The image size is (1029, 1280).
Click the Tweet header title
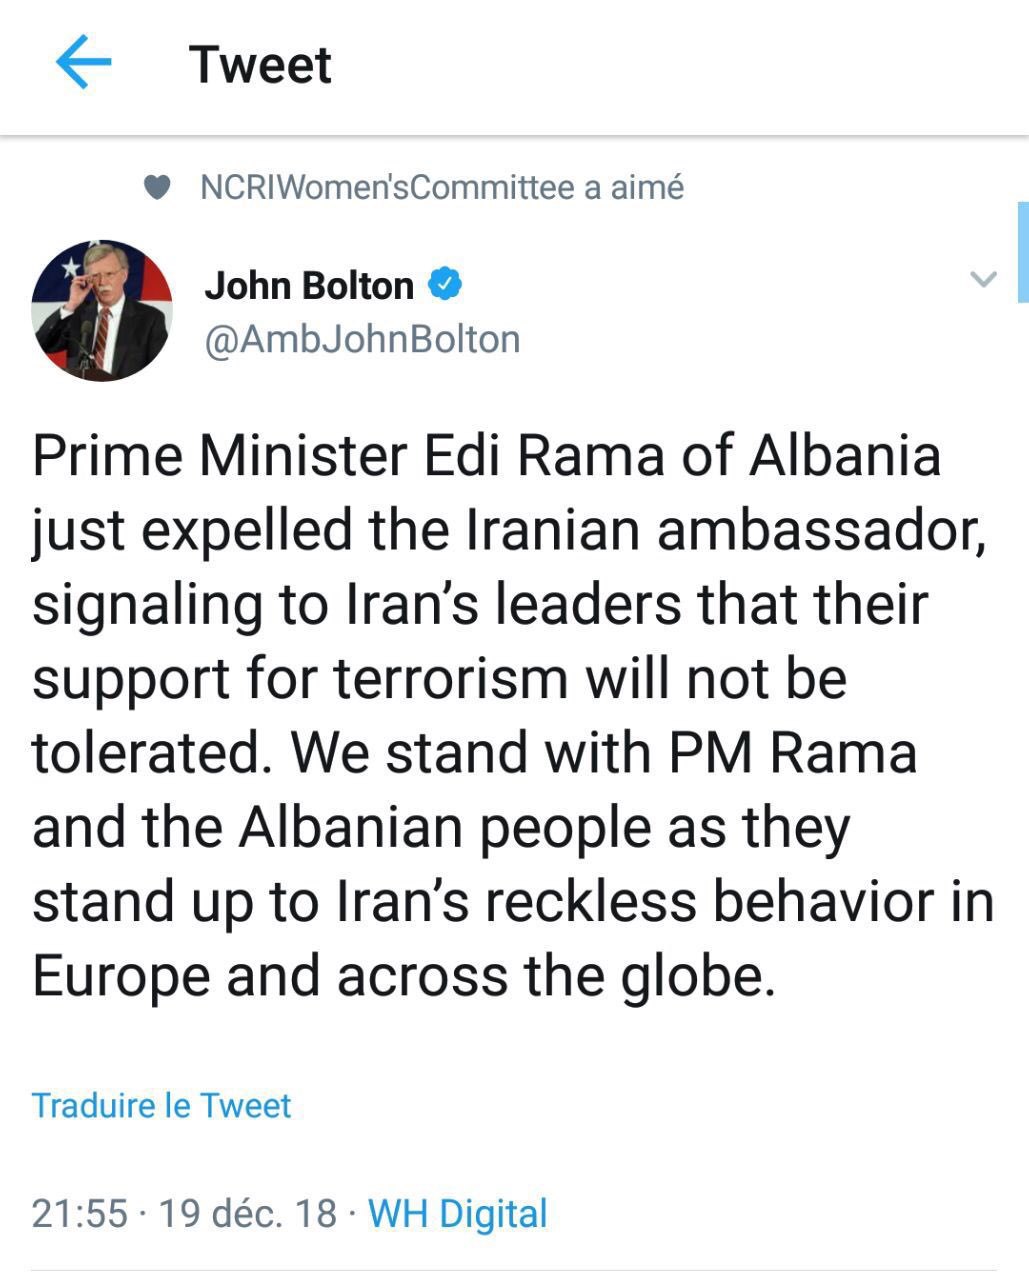pos(260,65)
